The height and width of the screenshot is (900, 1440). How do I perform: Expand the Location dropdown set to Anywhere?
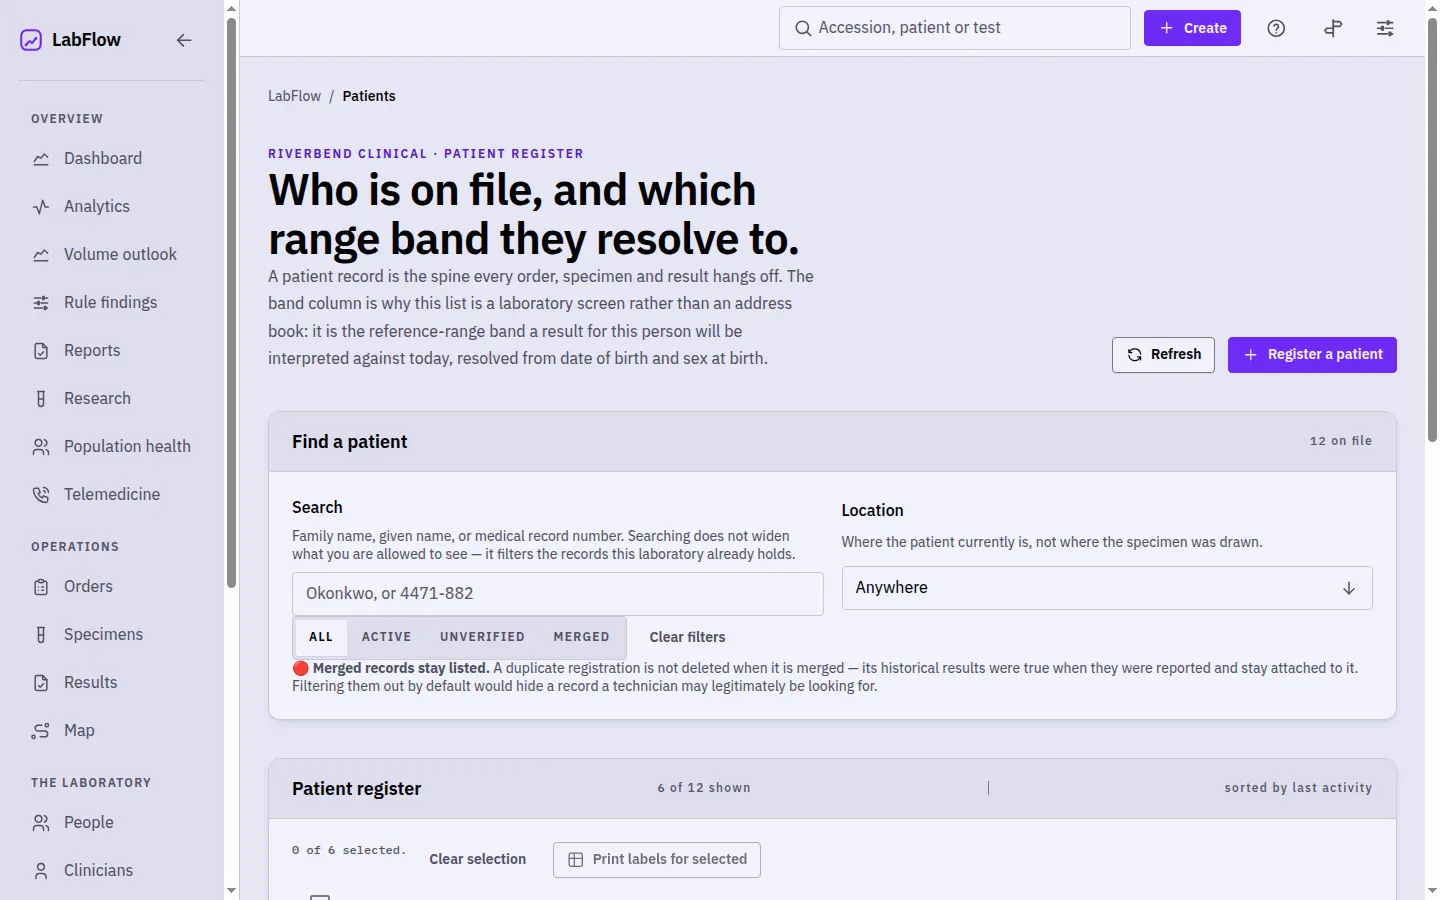click(1107, 588)
